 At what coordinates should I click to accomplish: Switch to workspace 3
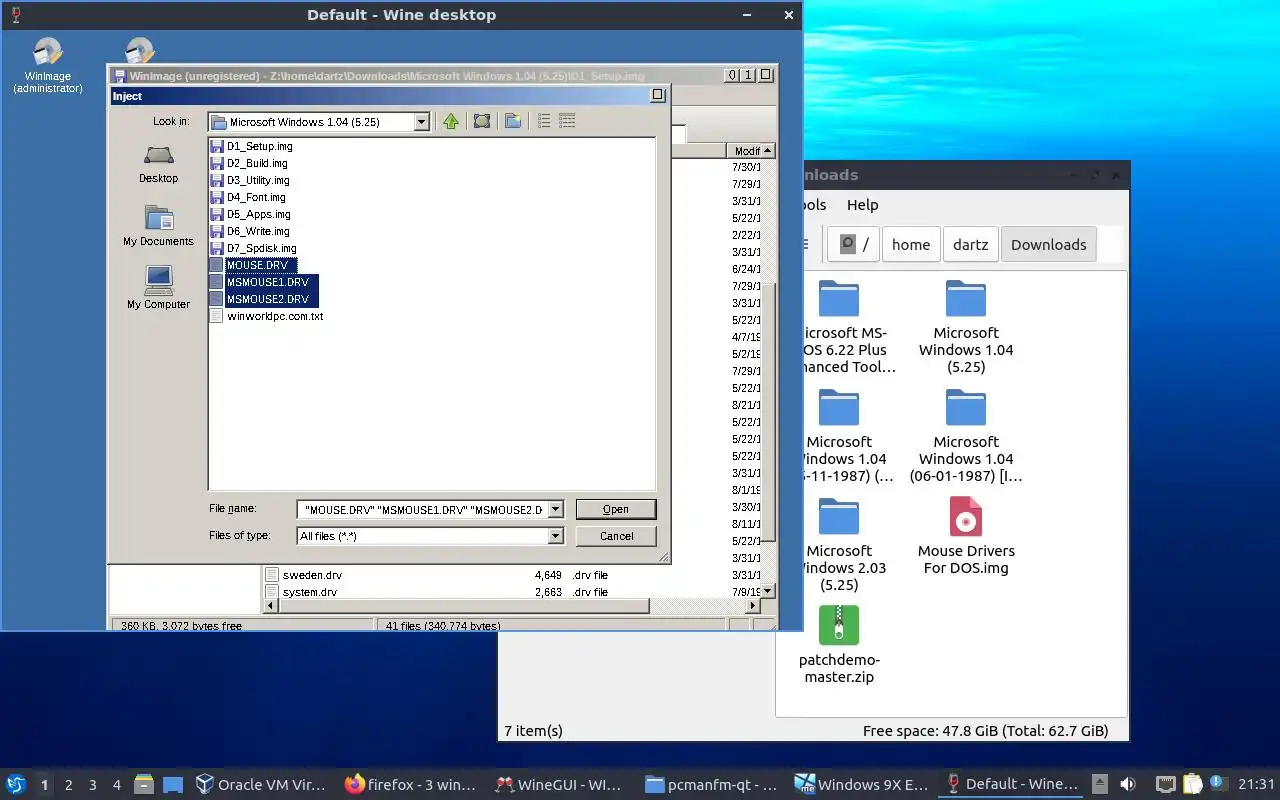point(93,785)
